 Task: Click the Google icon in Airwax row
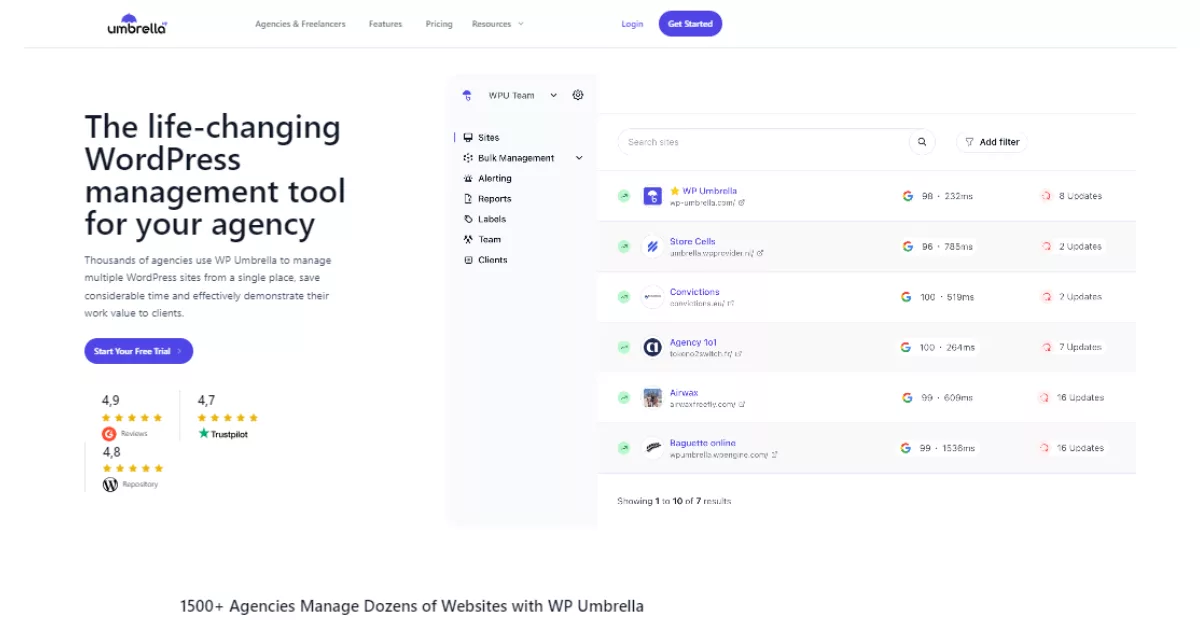click(907, 397)
